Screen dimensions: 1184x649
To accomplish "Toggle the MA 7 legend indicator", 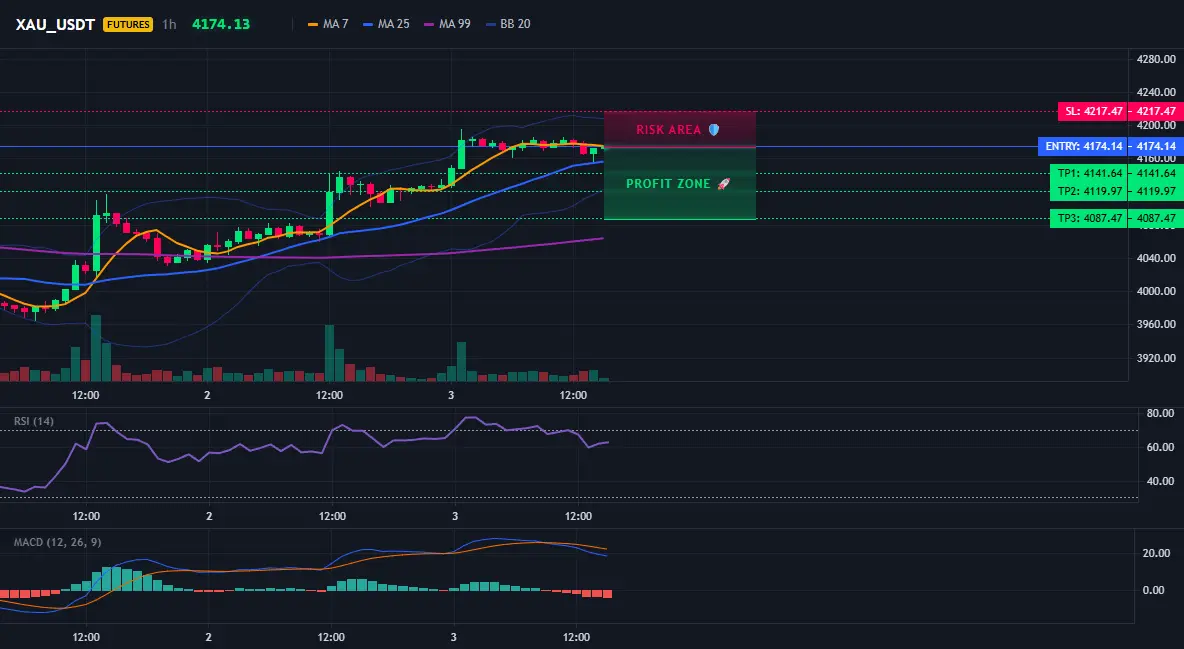I will pos(328,24).
